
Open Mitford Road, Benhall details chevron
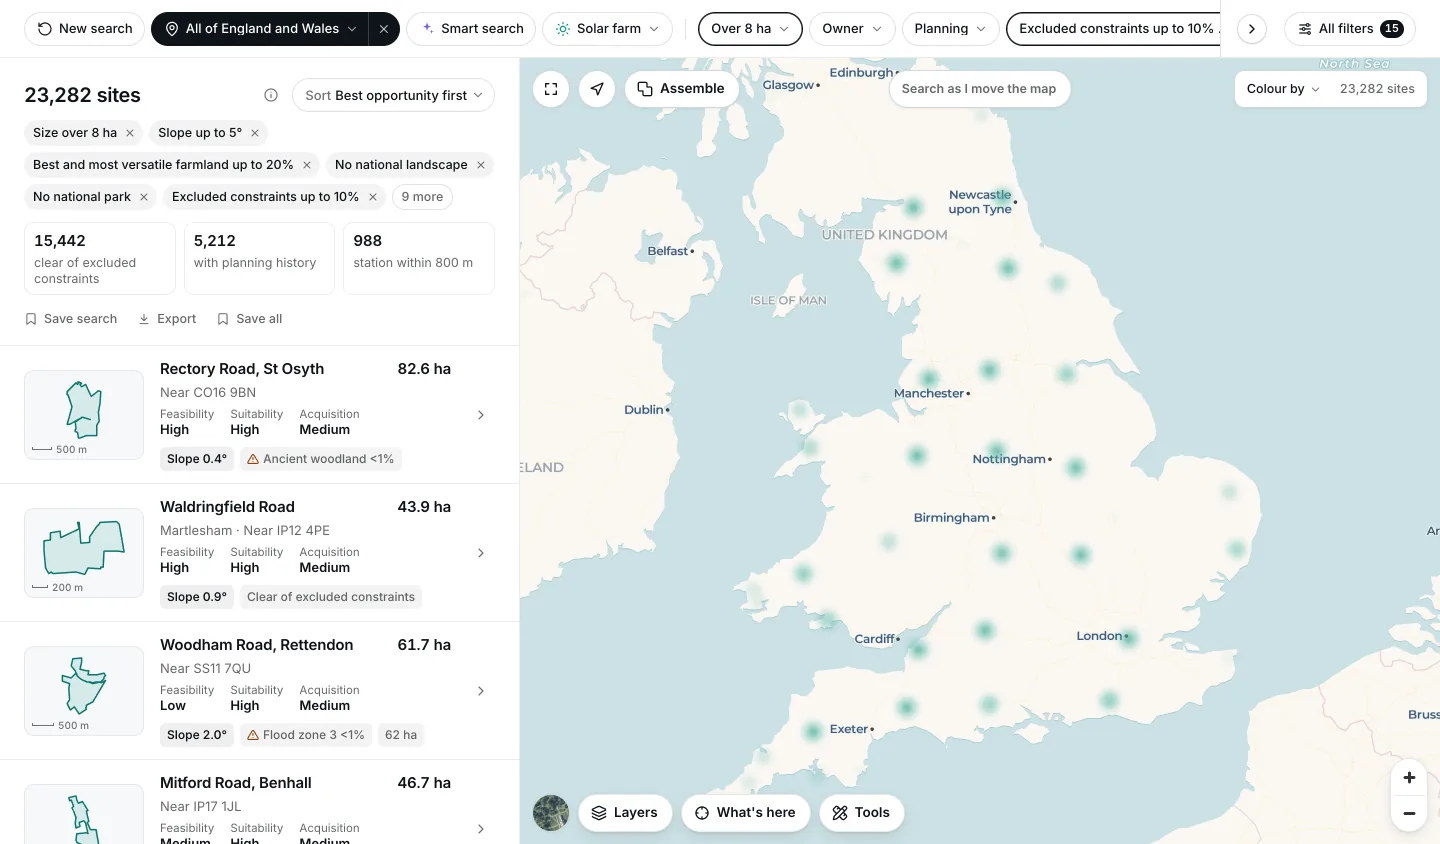(481, 829)
